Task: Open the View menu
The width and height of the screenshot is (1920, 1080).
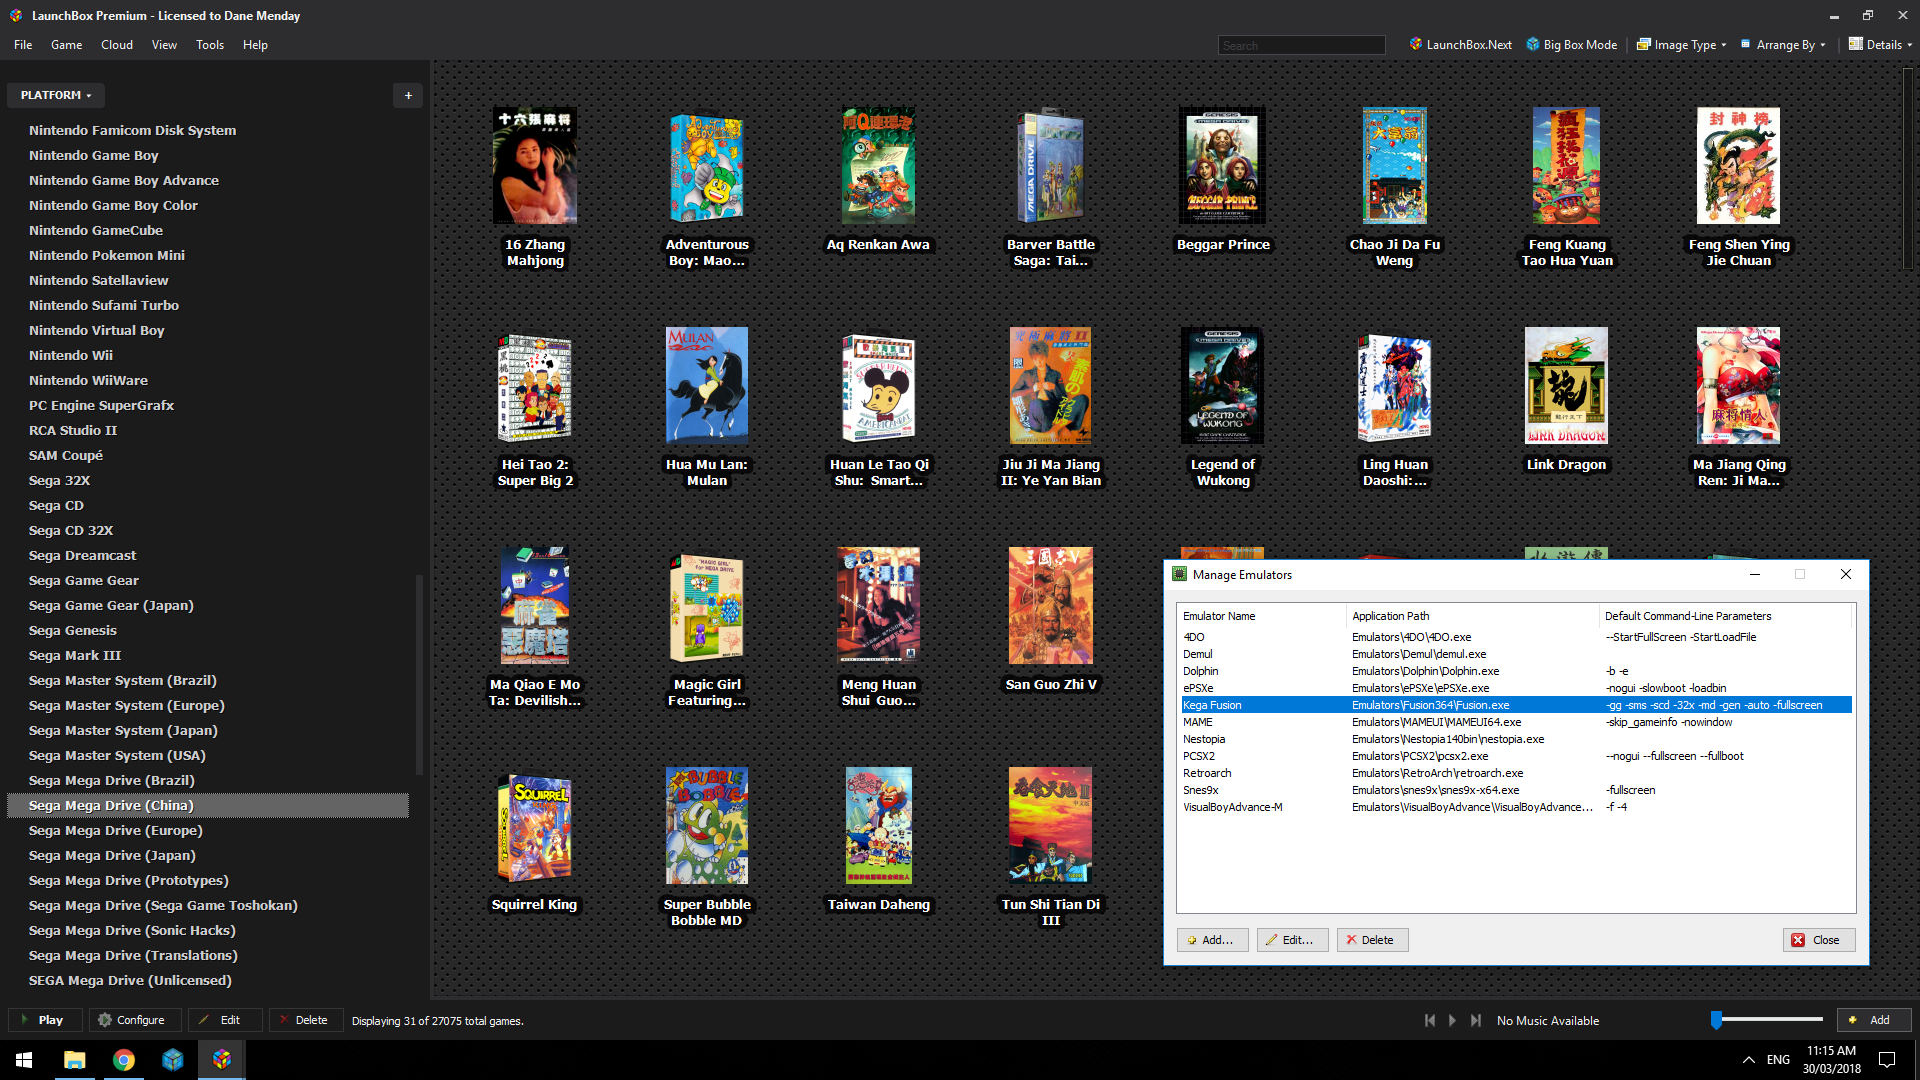Action: pos(164,45)
